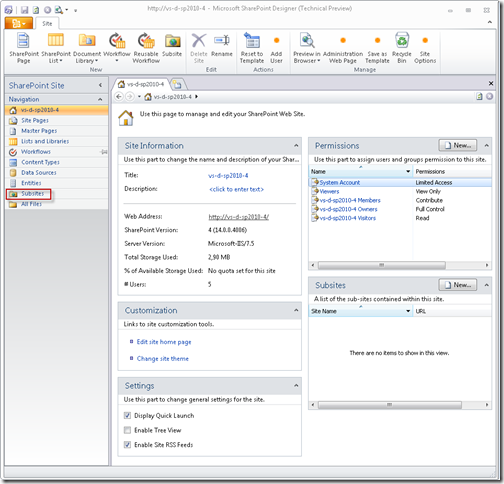The width and height of the screenshot is (504, 484).
Task: Click the new tab icon beside vs-d-sp2010-4 tab
Action: click(177, 85)
